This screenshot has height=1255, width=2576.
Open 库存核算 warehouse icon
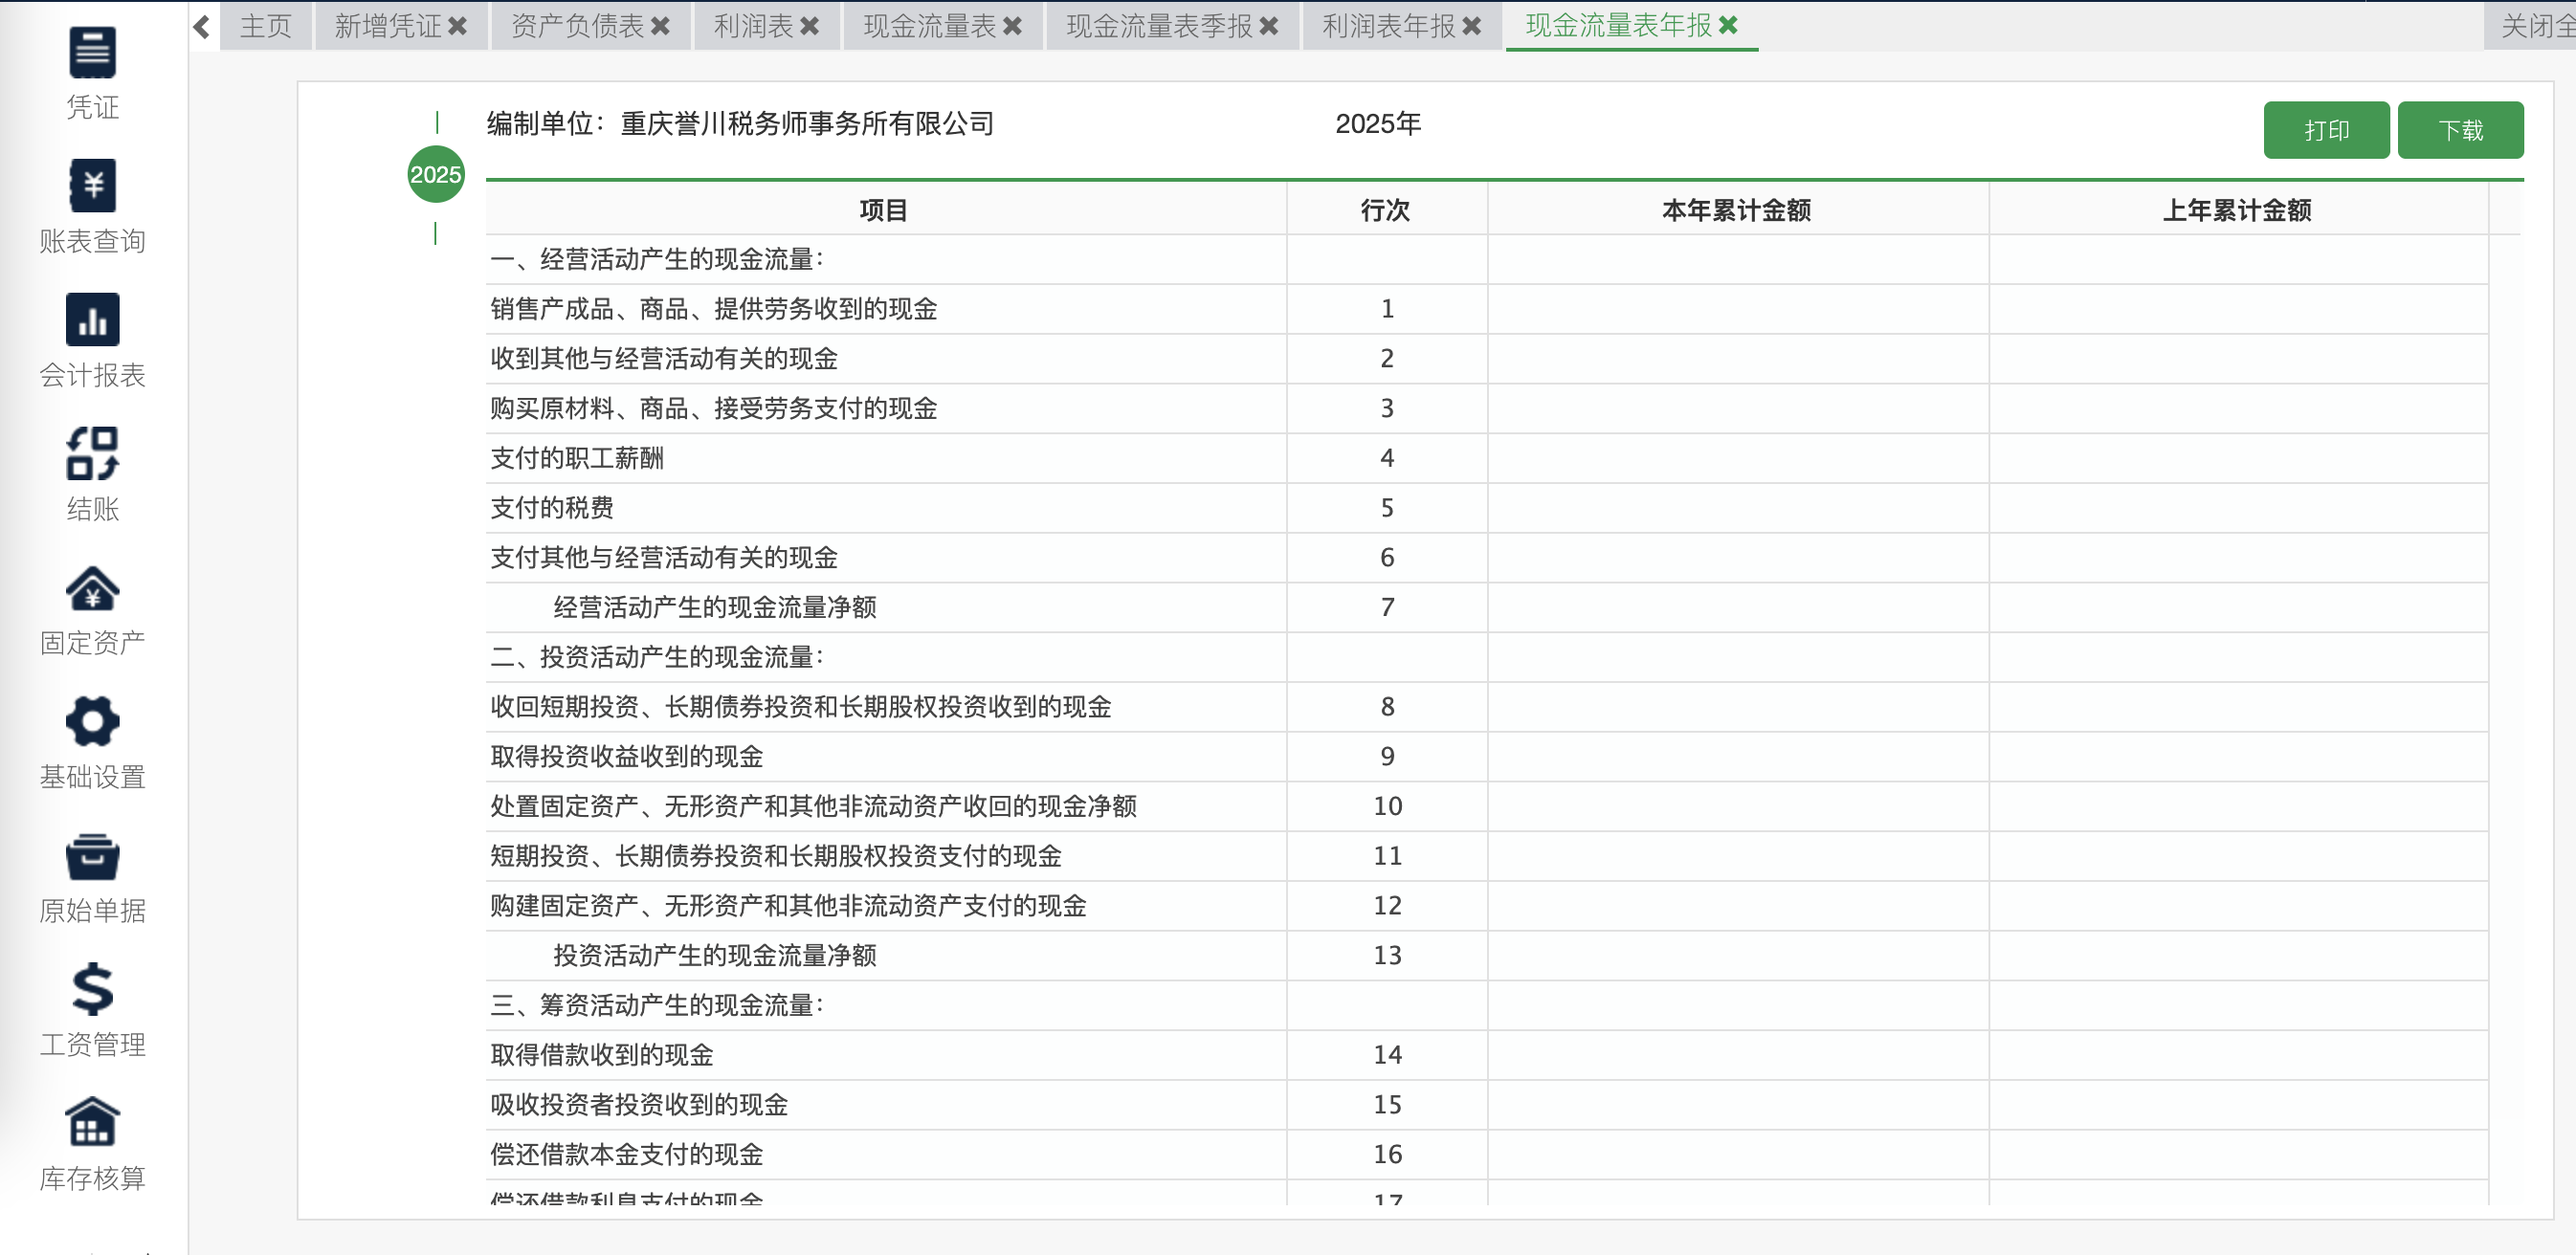pos(92,1122)
